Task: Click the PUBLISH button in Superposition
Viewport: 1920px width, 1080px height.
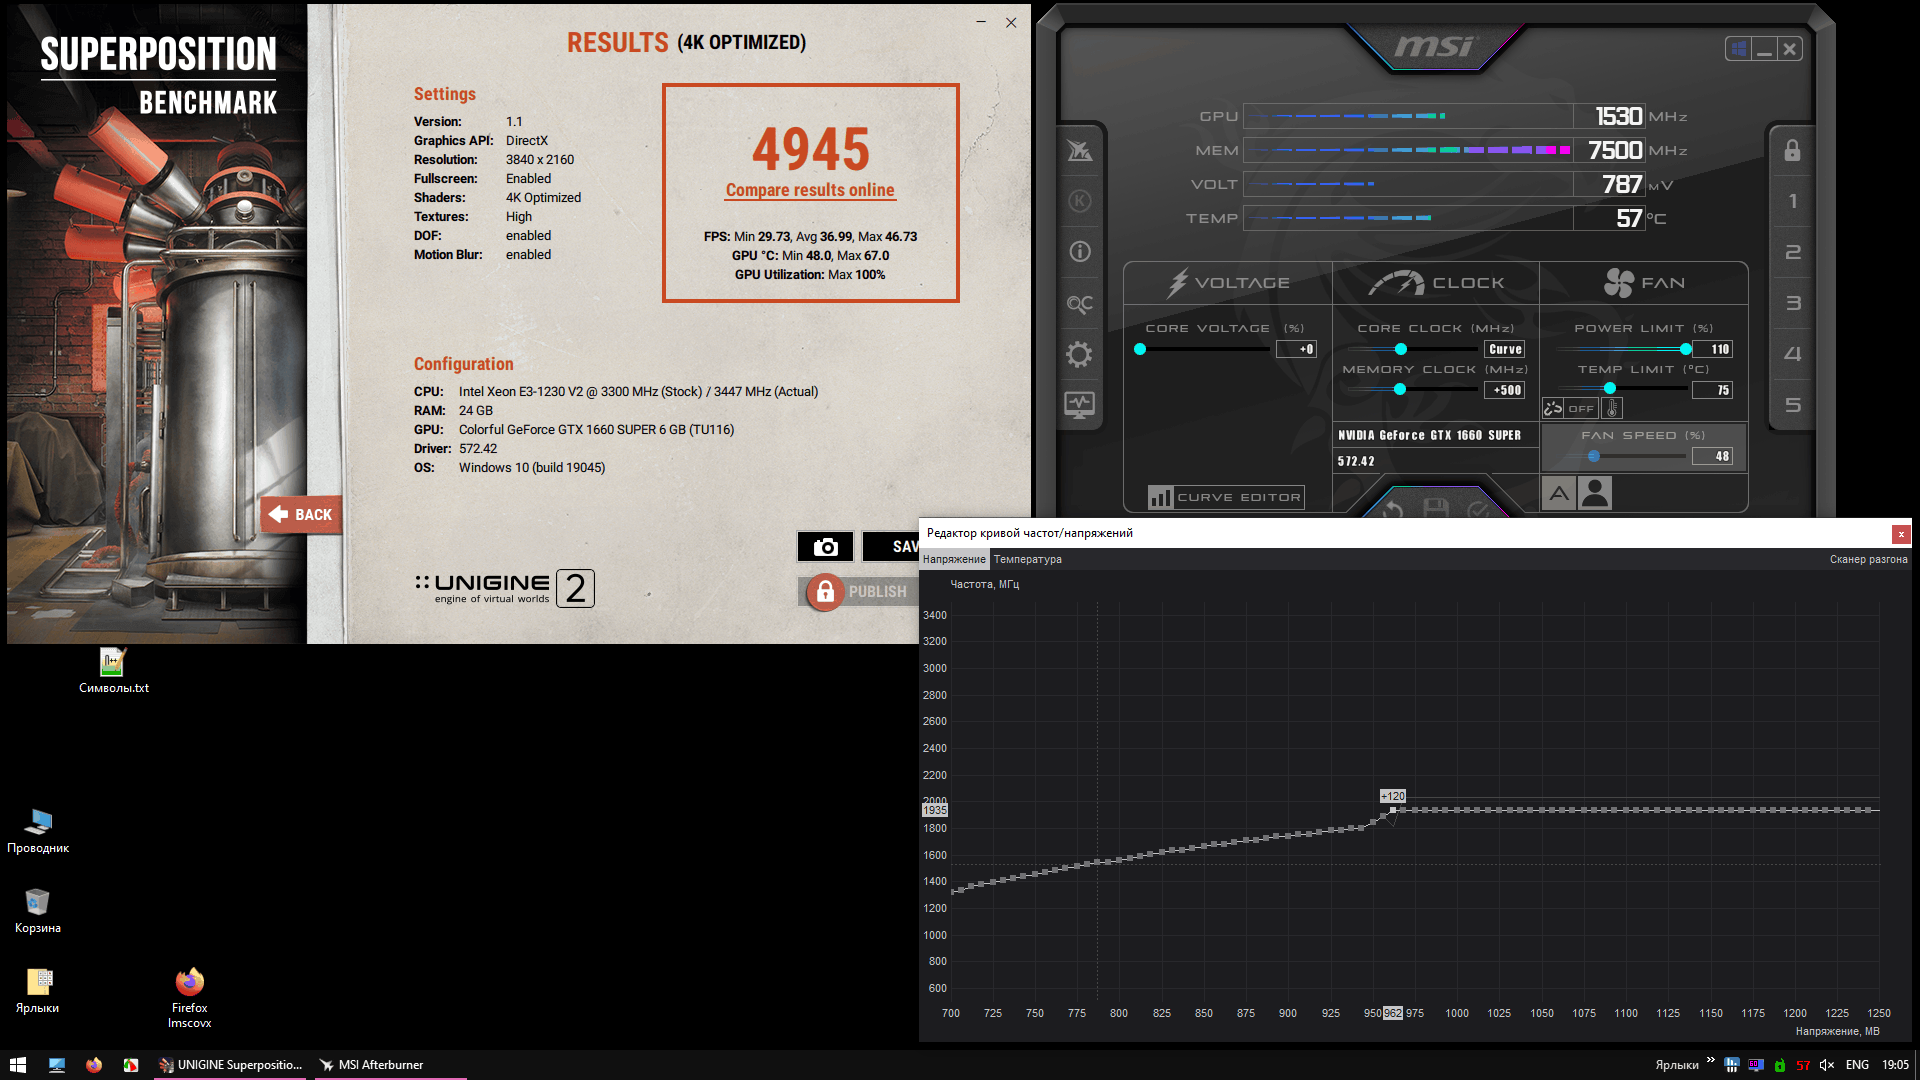Action: 860,592
